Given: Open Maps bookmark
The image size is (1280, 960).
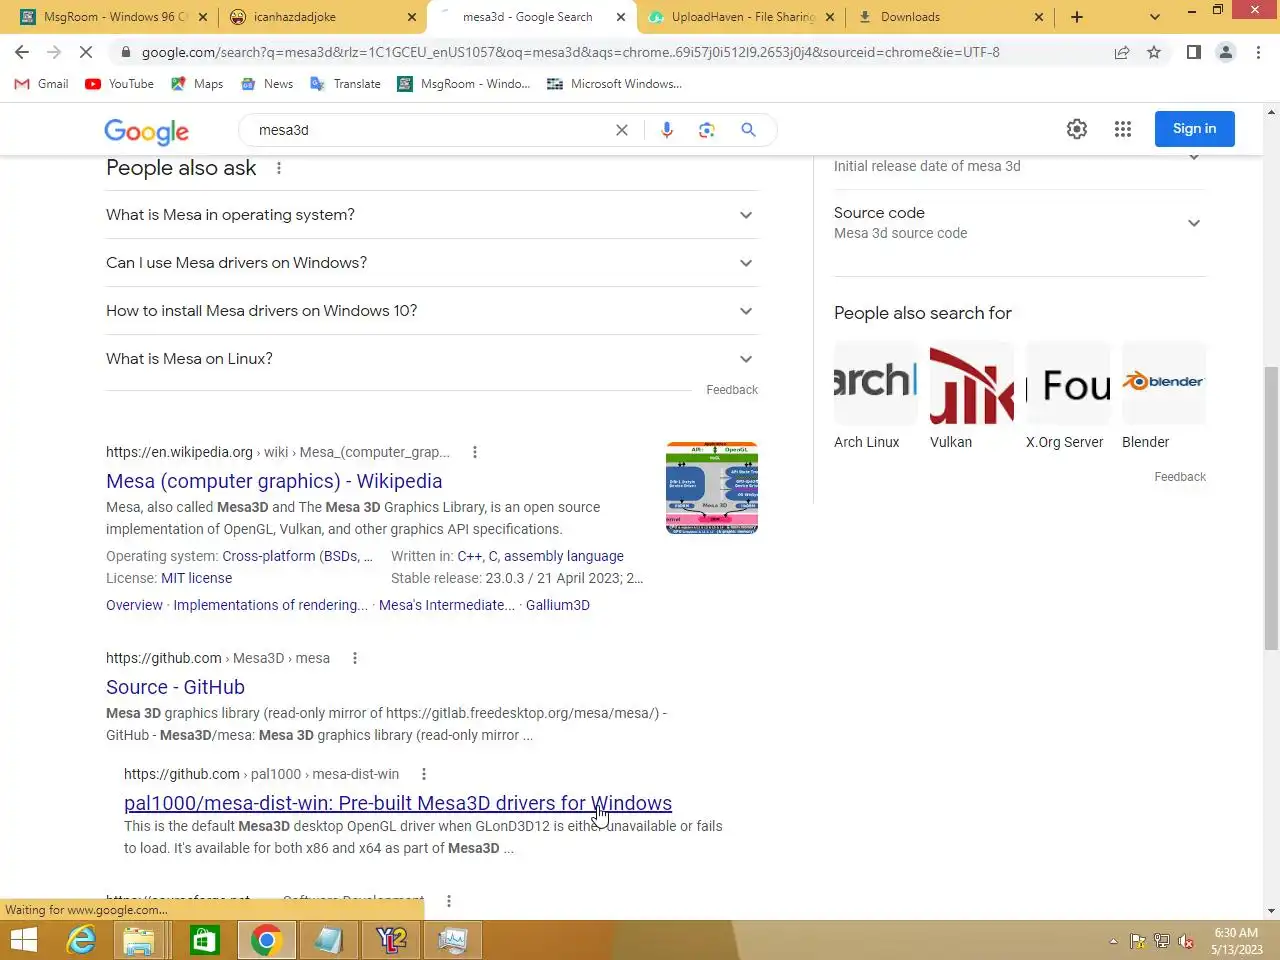Looking at the screenshot, I should click(x=197, y=84).
